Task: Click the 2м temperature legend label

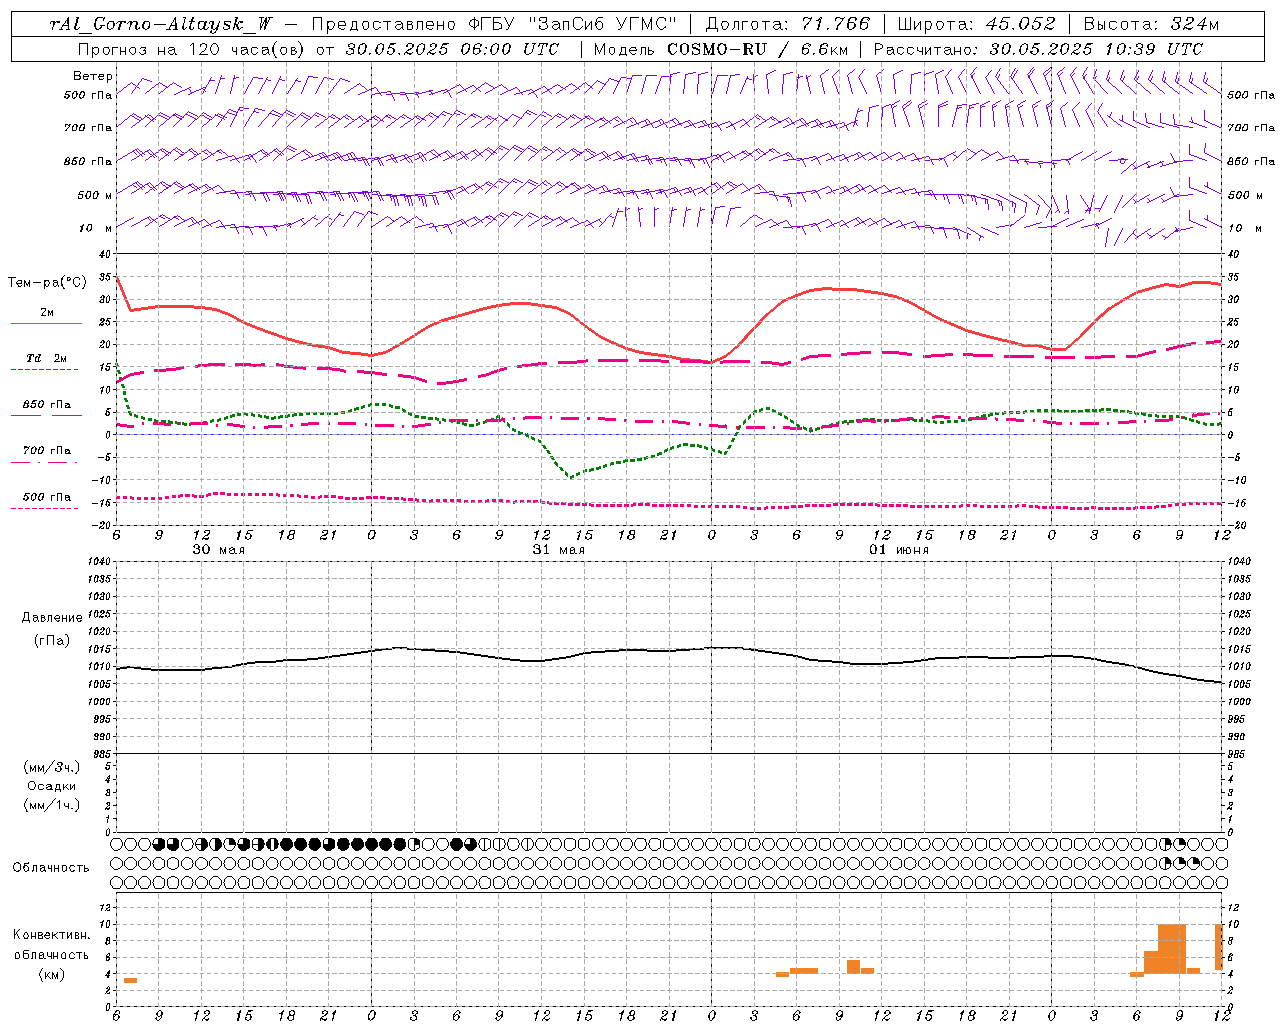Action: (47, 312)
